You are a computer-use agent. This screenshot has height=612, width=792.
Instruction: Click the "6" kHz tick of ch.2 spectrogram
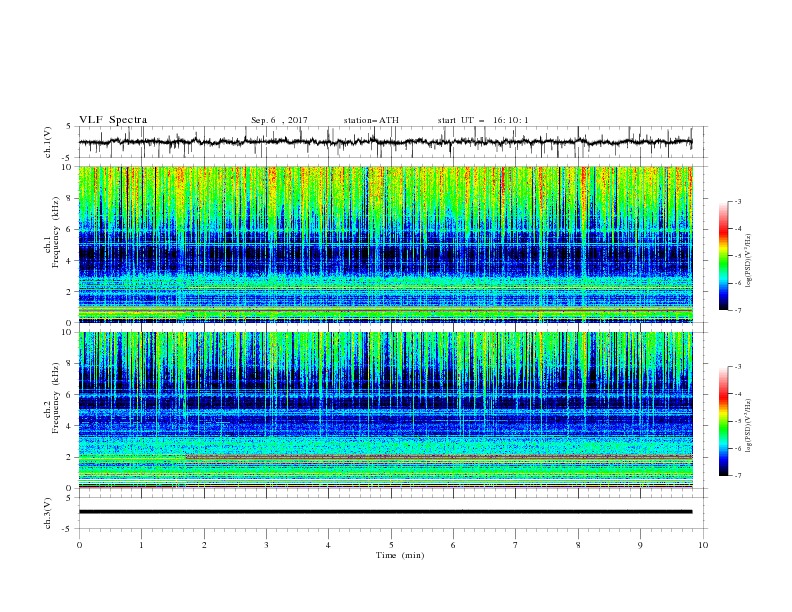70,395
